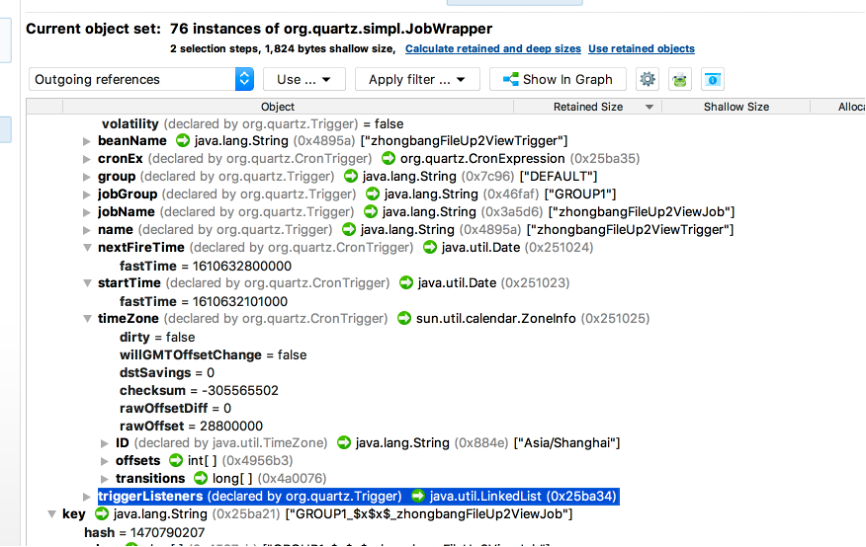Click reference arrow icon in timeZone row
This screenshot has width=866, height=547.
pyautogui.click(x=404, y=318)
